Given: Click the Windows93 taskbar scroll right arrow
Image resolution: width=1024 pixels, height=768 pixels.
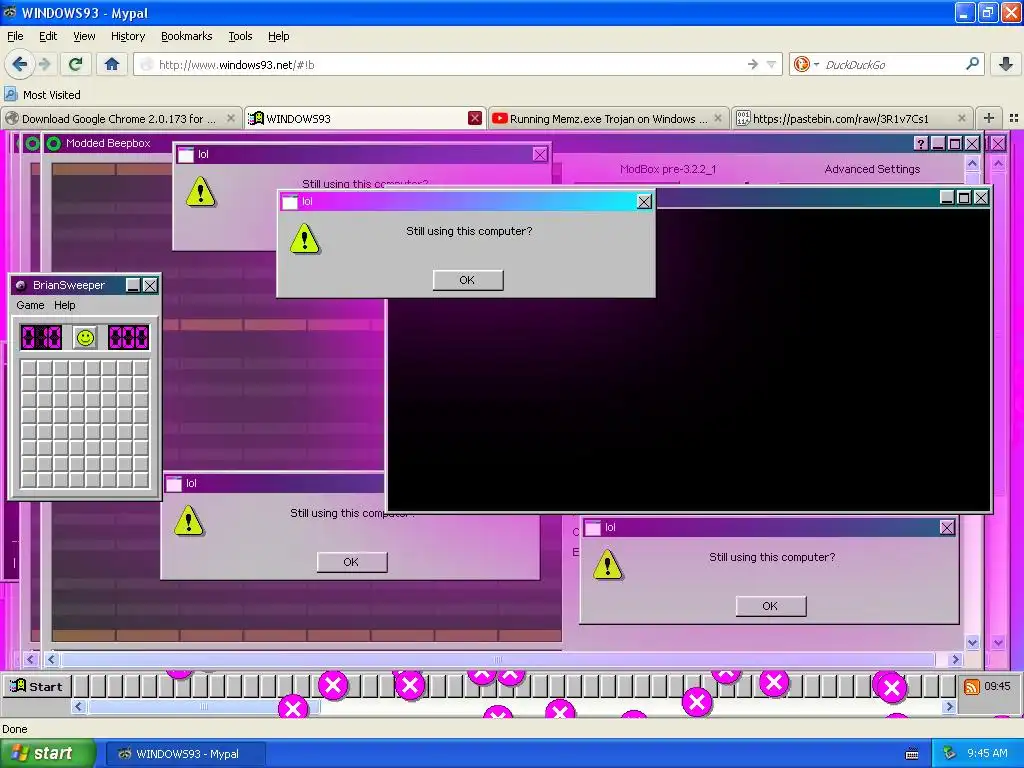Looking at the screenshot, I should 950,706.
